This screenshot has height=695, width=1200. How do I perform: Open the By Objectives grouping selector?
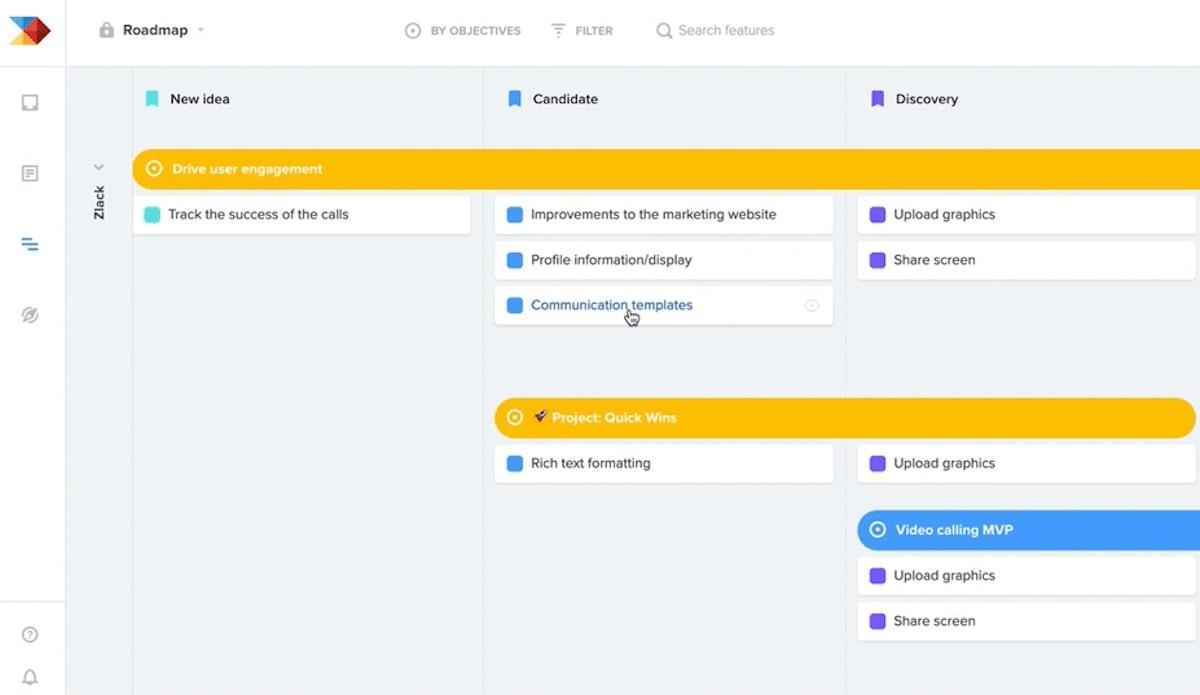[463, 31]
